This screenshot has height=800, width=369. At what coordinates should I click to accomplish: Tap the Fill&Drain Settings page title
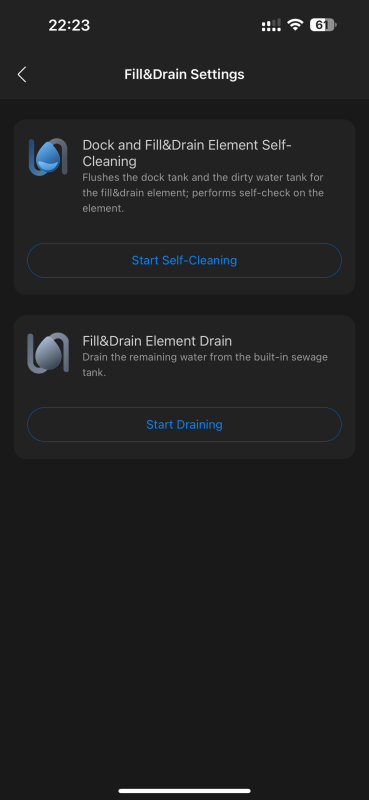coord(184,74)
